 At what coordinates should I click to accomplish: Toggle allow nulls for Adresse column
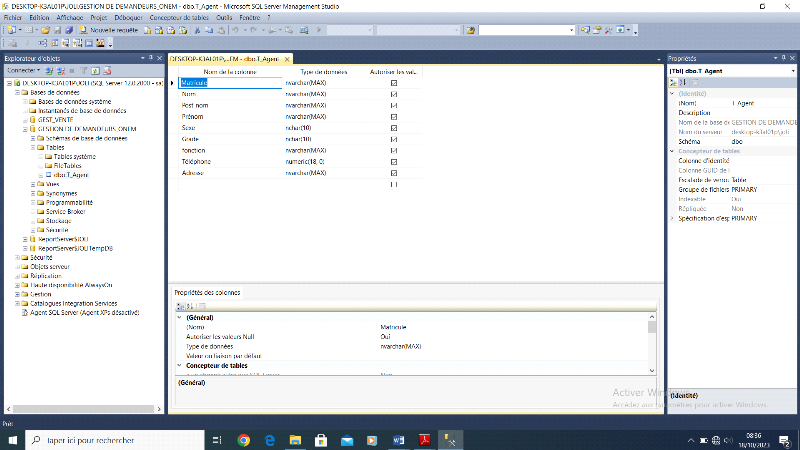(394, 173)
